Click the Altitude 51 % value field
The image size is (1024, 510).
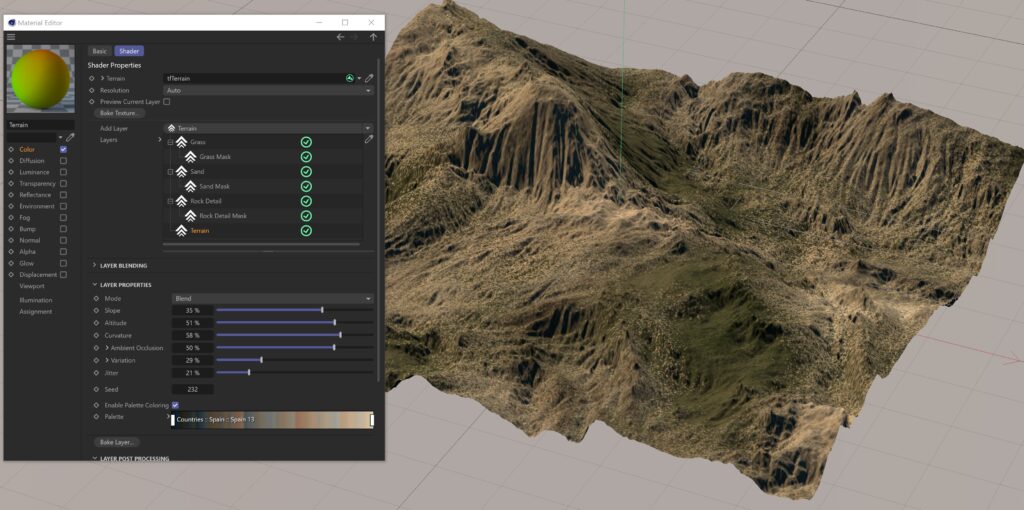tap(193, 323)
